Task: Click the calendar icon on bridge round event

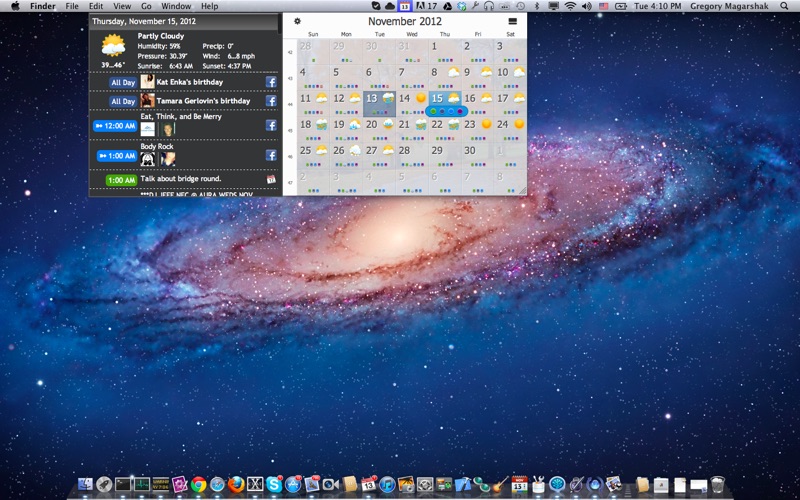Action: (271, 179)
